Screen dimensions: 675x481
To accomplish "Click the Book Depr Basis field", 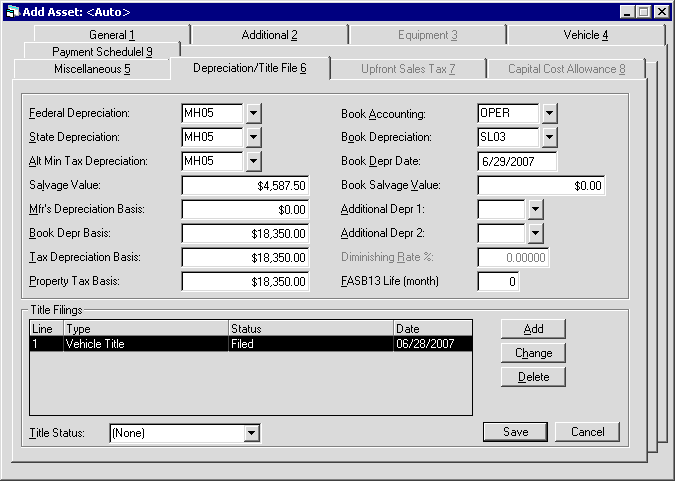I will pyautogui.click(x=245, y=234).
